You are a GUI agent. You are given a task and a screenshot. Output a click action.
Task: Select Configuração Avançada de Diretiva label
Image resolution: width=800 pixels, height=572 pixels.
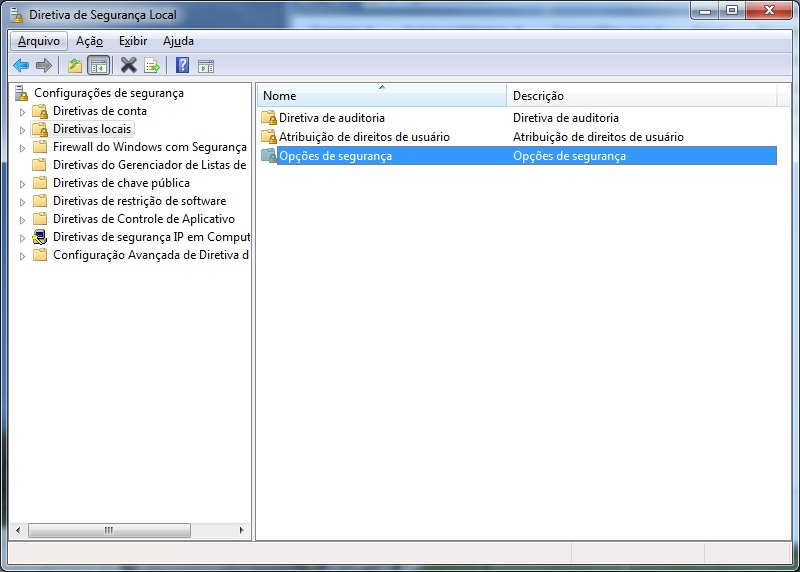point(151,255)
